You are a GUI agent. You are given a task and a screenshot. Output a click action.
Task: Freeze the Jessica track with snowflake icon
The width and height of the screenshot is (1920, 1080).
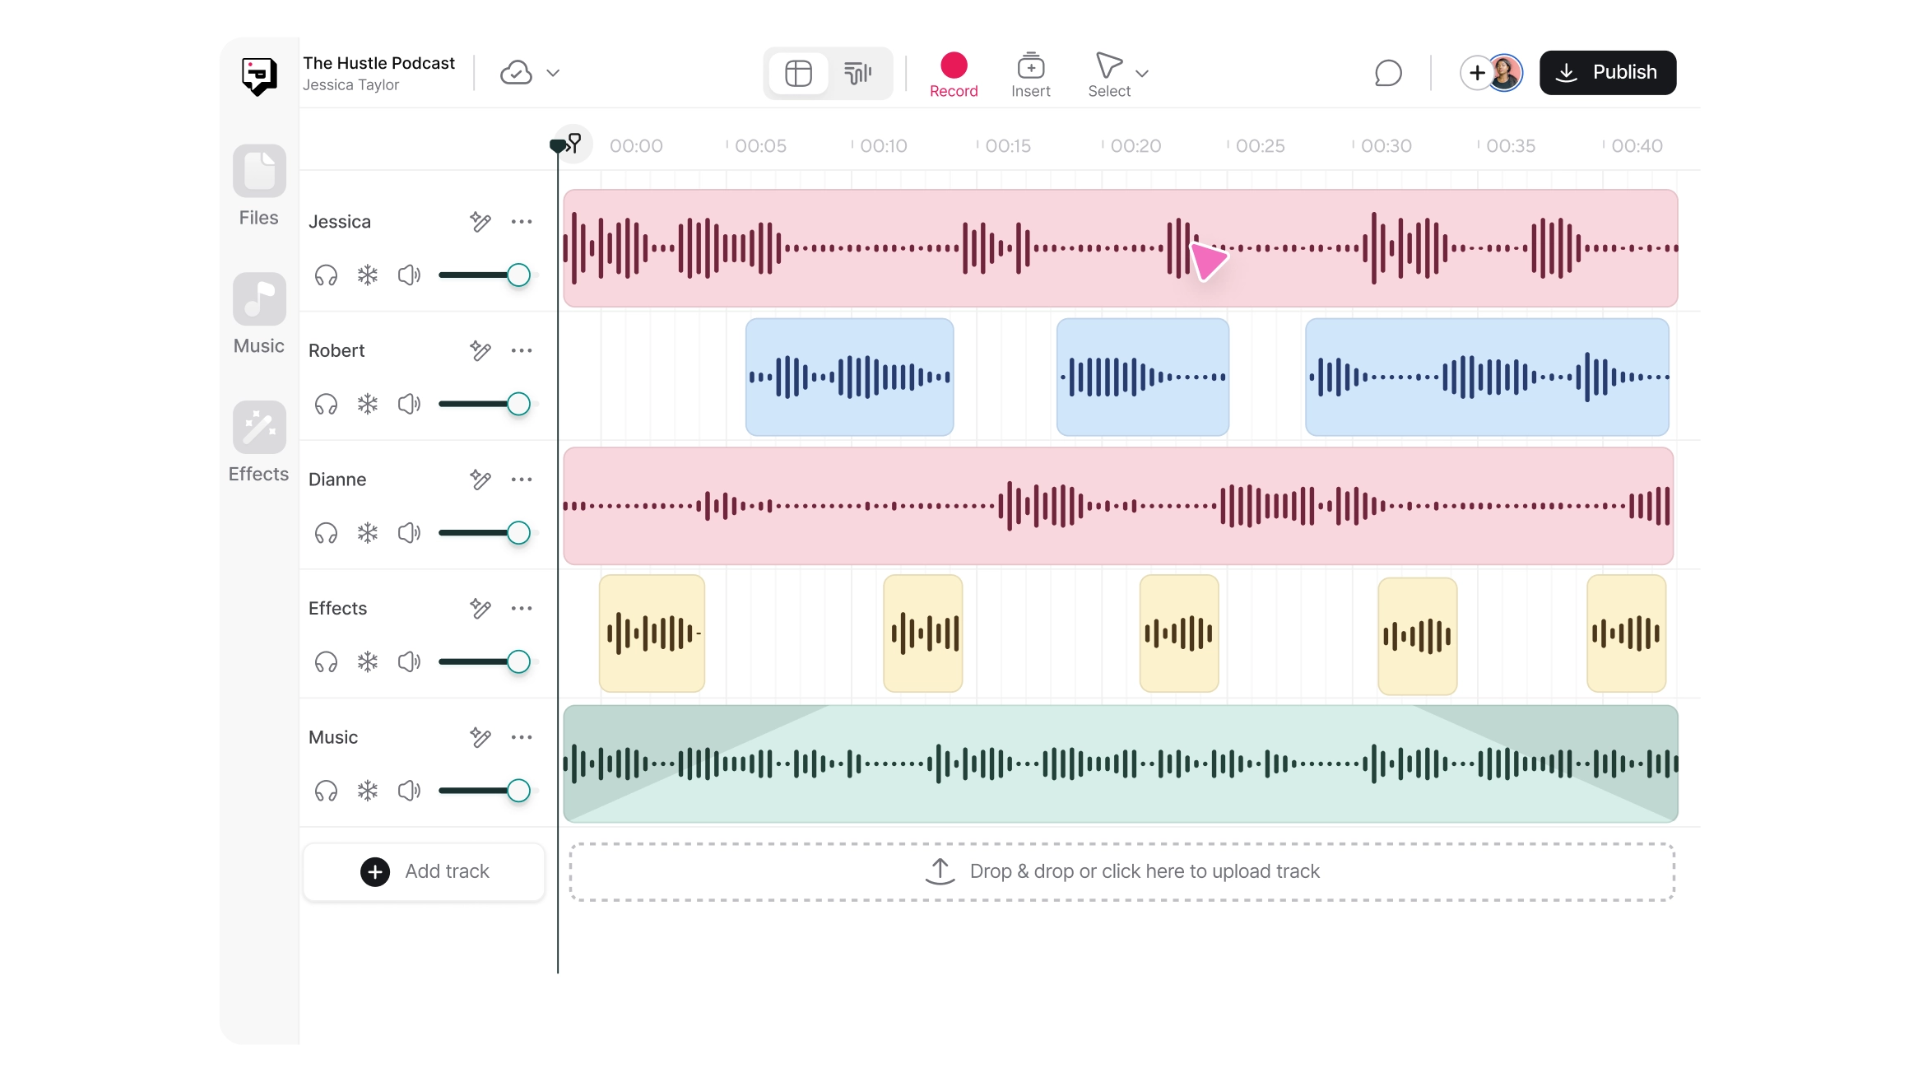click(x=368, y=275)
